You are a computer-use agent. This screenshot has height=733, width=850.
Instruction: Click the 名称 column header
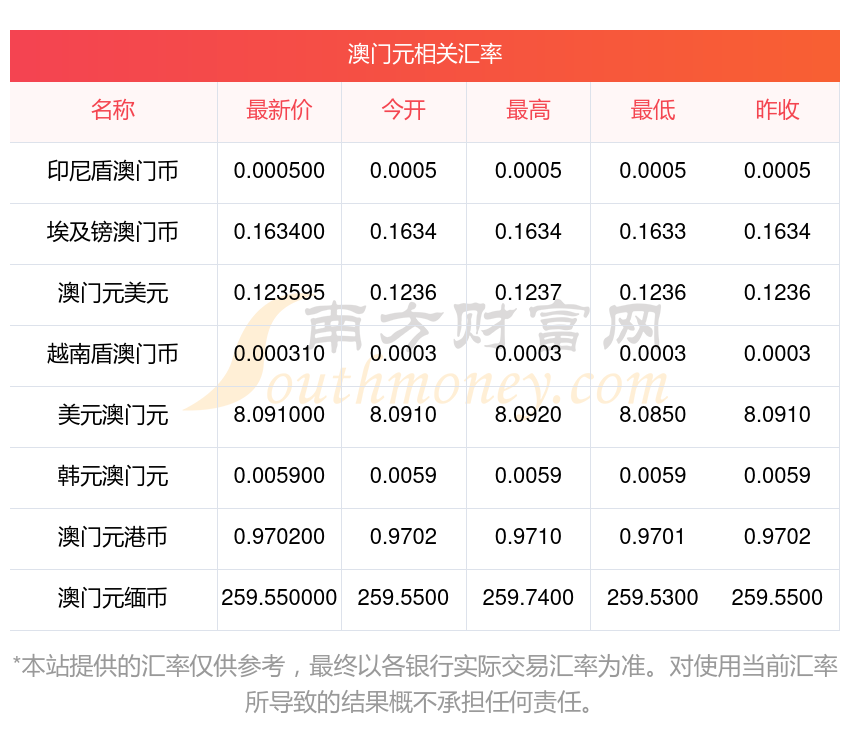point(113,110)
